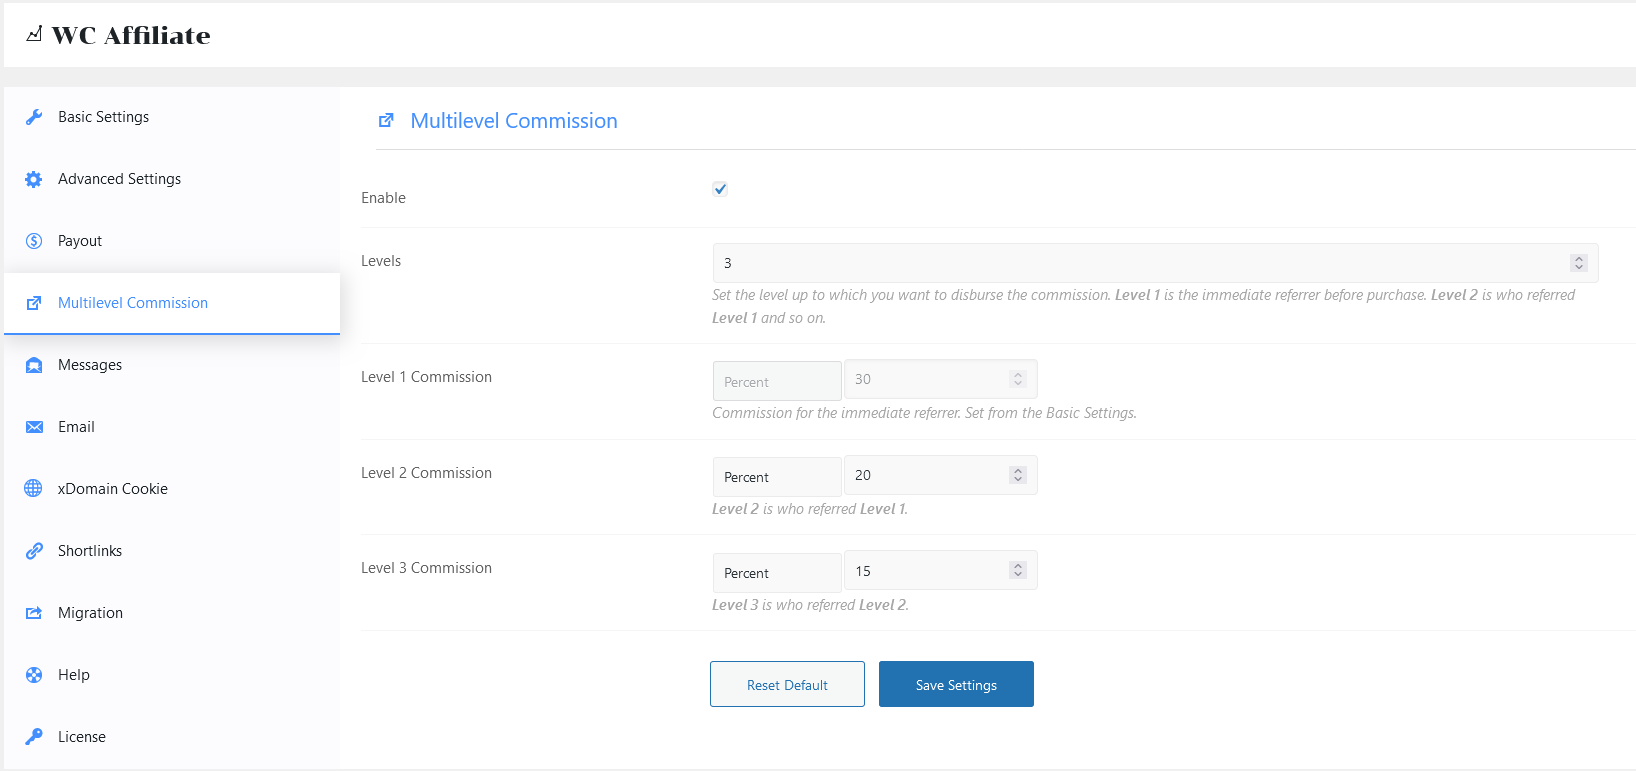The height and width of the screenshot is (771, 1636).
Task: Click the Basic Settings wrench icon
Action: pyautogui.click(x=34, y=117)
